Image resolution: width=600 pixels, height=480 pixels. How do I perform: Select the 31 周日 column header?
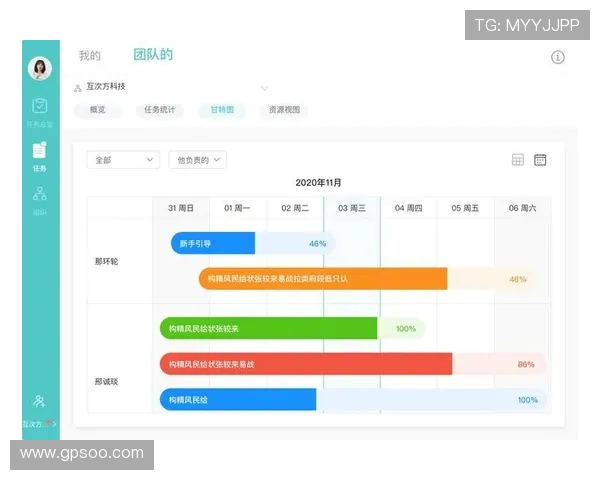[181, 208]
